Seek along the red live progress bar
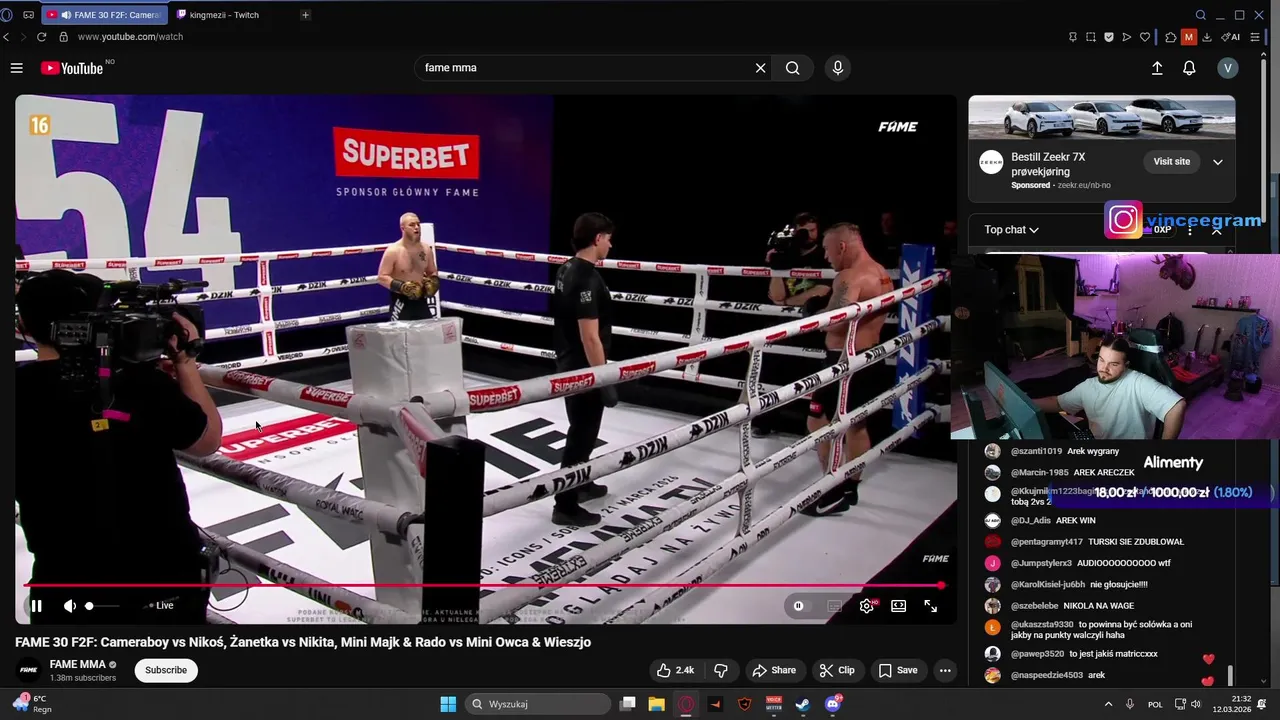1280x720 pixels. (482, 585)
